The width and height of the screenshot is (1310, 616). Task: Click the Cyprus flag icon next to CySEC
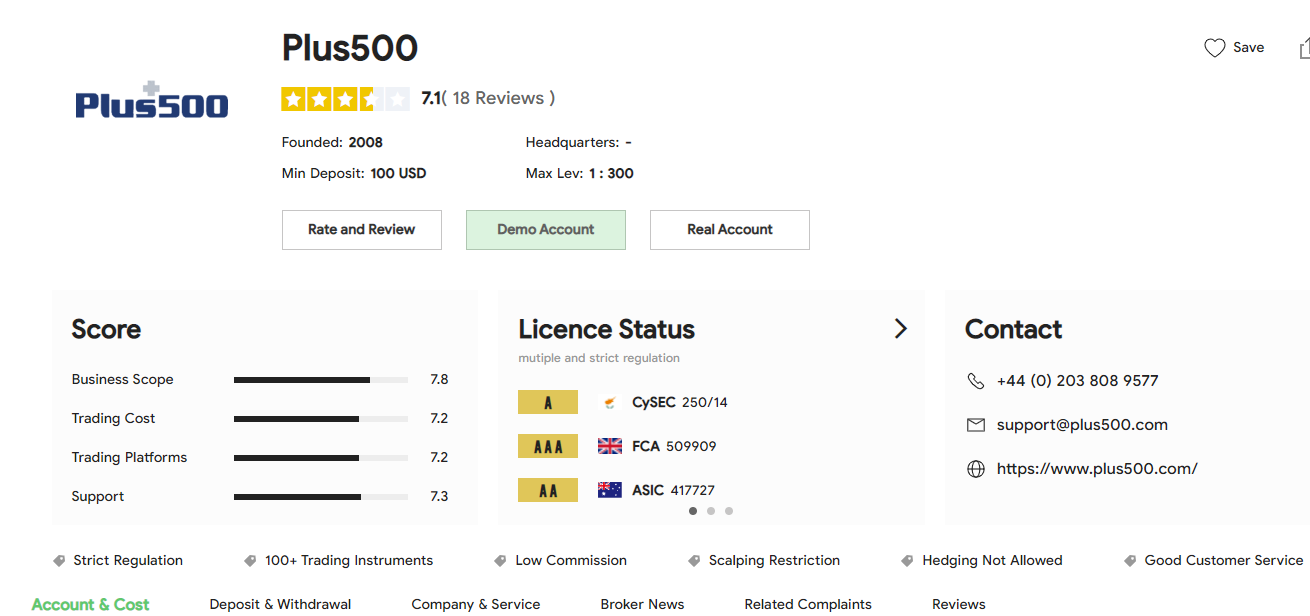[609, 403]
